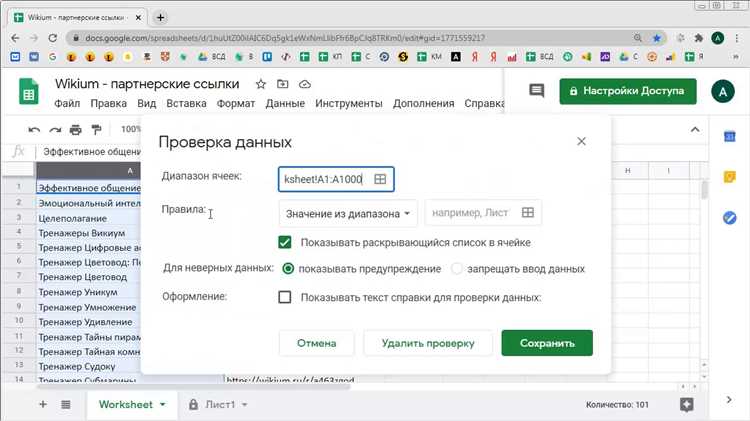Click the browser address bar URL

pos(285,38)
